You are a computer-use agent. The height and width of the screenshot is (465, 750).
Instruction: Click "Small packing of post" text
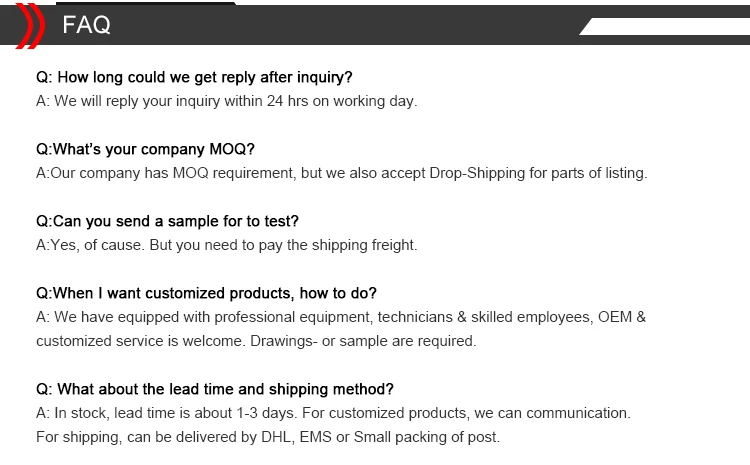(428, 437)
